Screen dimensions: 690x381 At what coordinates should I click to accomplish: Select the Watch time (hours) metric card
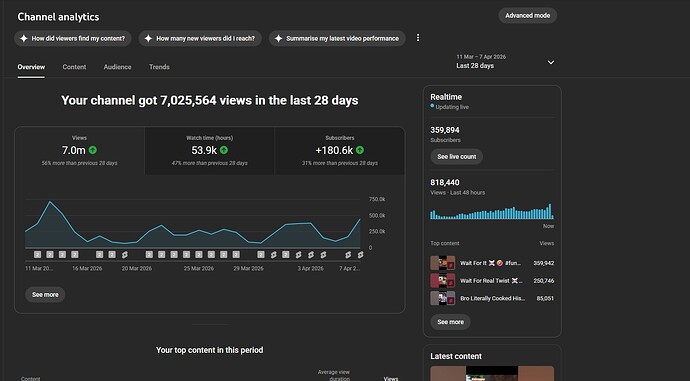[x=209, y=150]
